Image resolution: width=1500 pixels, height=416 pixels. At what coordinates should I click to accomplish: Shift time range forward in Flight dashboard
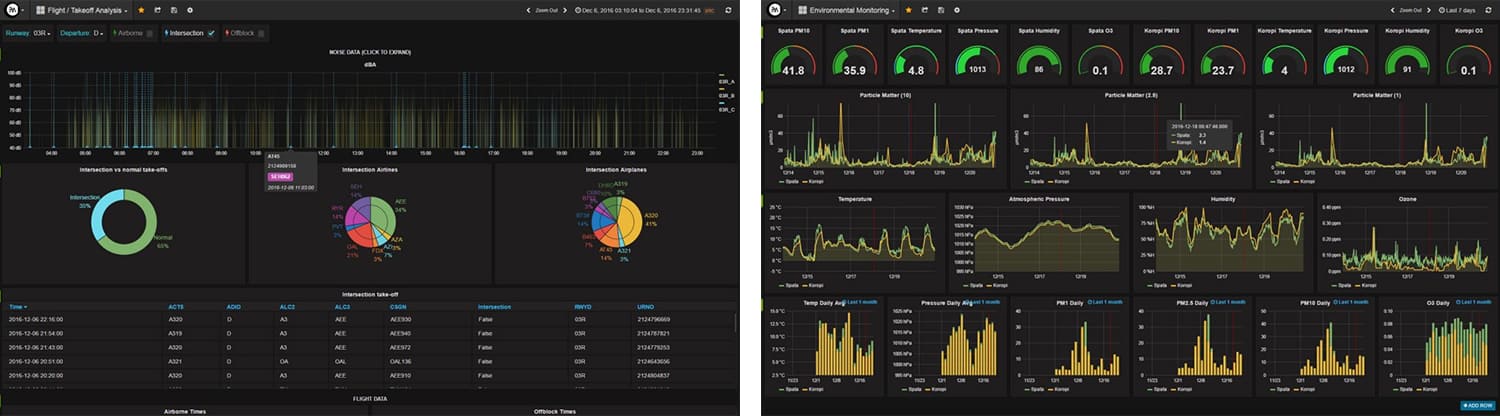pyautogui.click(x=566, y=10)
